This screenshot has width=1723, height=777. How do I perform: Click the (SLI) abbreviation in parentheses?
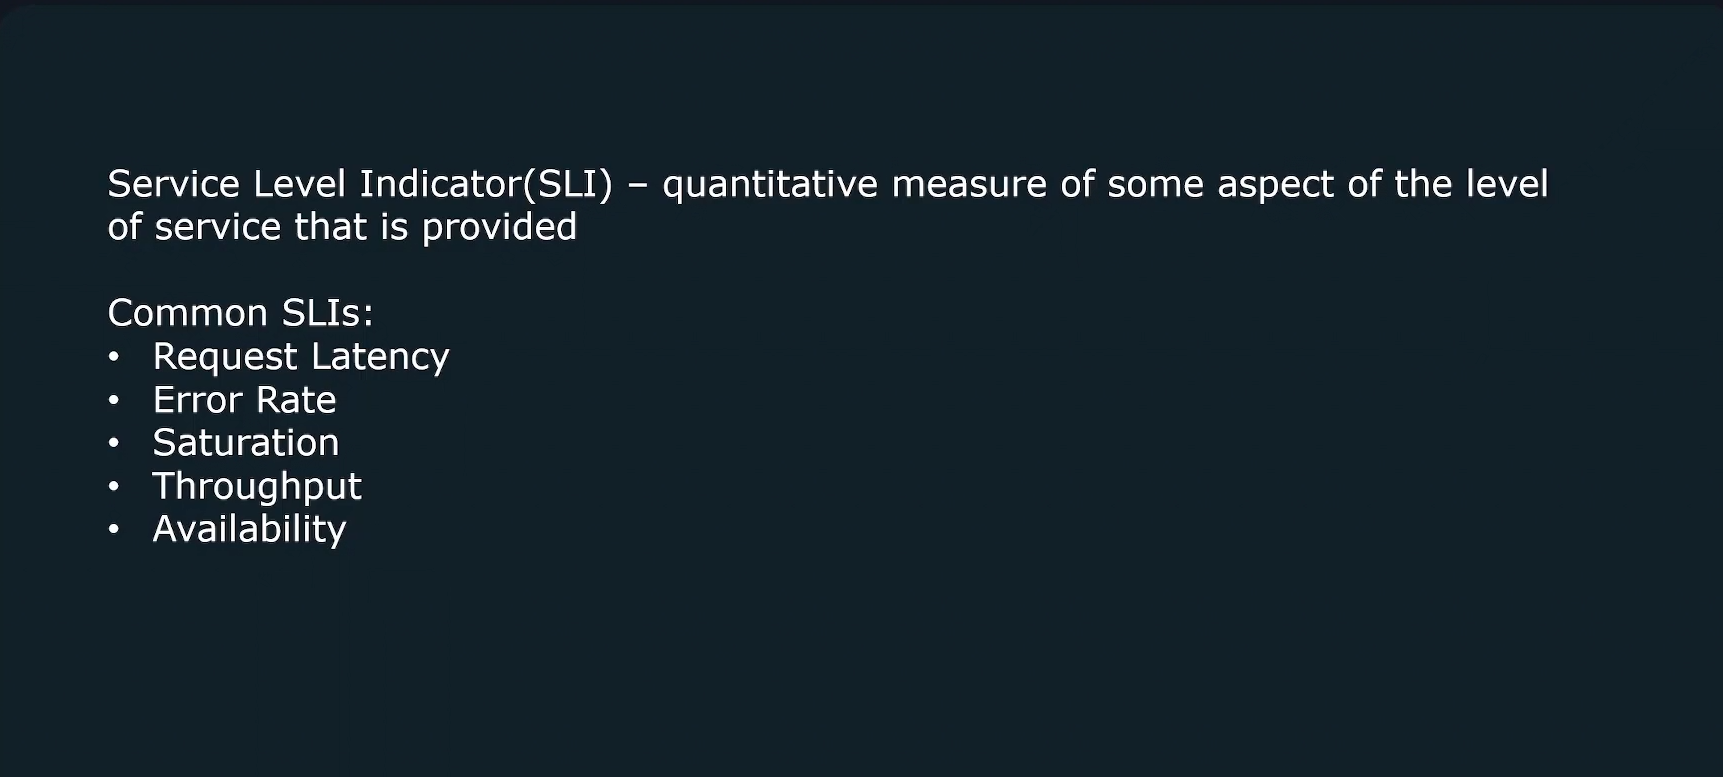[567, 185]
